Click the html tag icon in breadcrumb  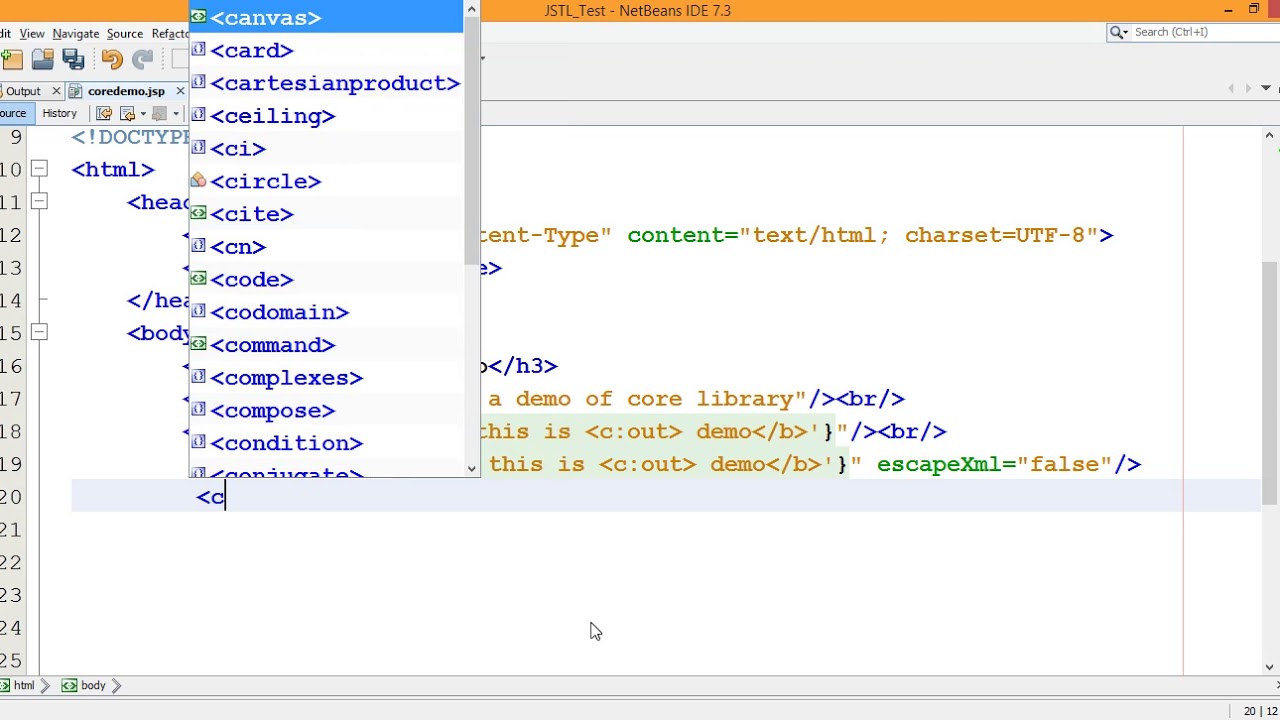[x=5, y=686]
